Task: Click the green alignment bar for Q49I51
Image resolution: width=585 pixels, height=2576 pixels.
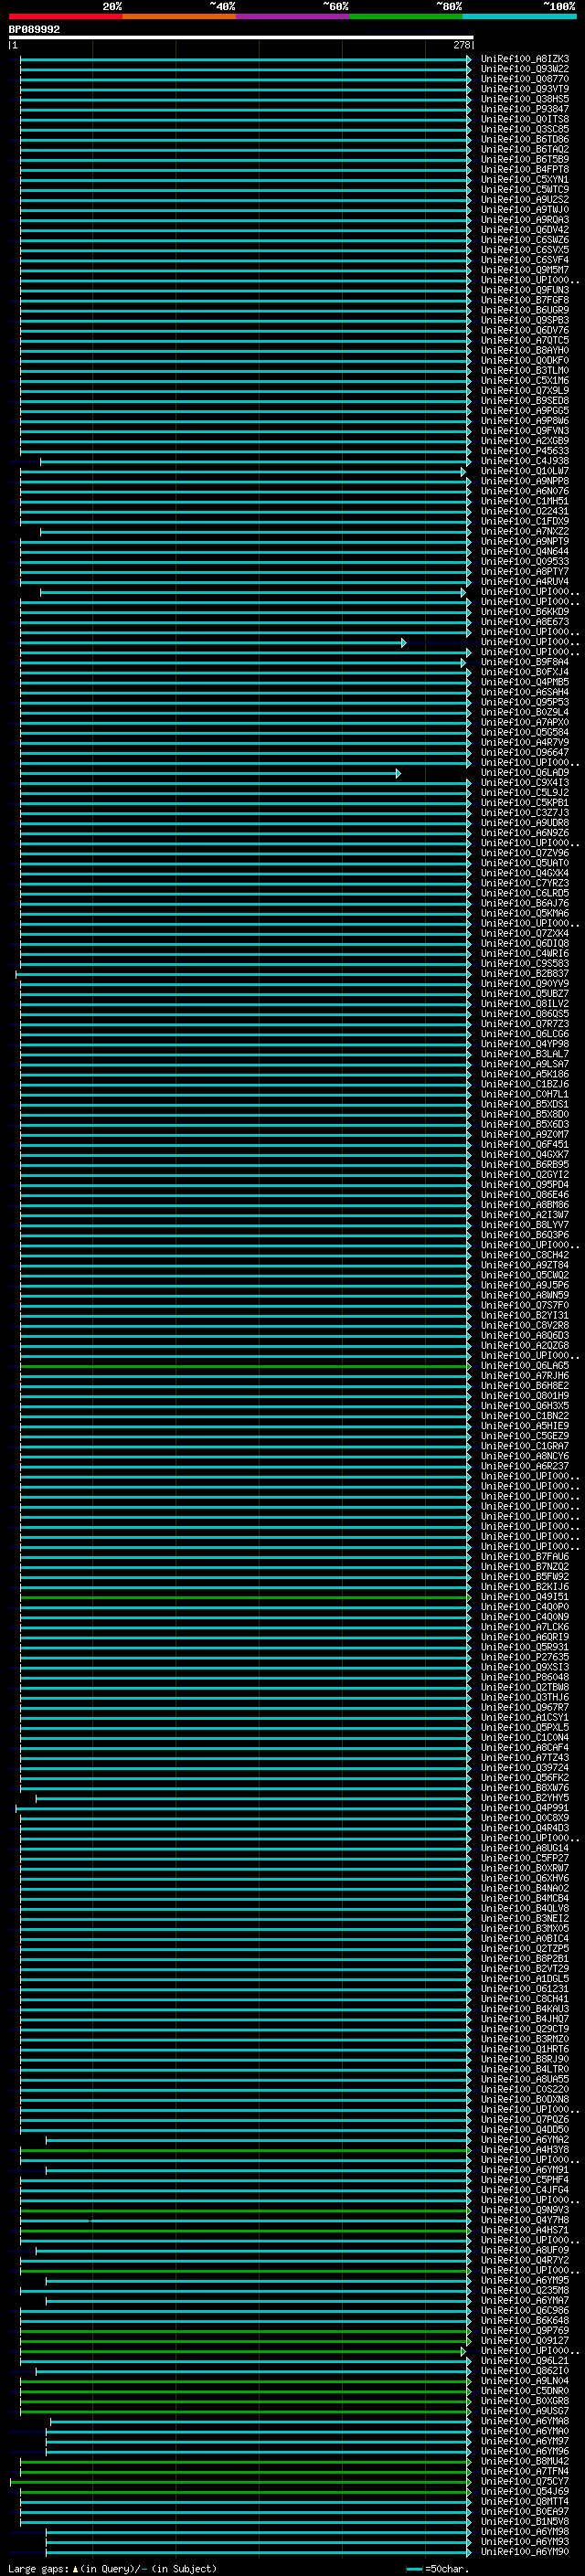Action: pos(245,1597)
